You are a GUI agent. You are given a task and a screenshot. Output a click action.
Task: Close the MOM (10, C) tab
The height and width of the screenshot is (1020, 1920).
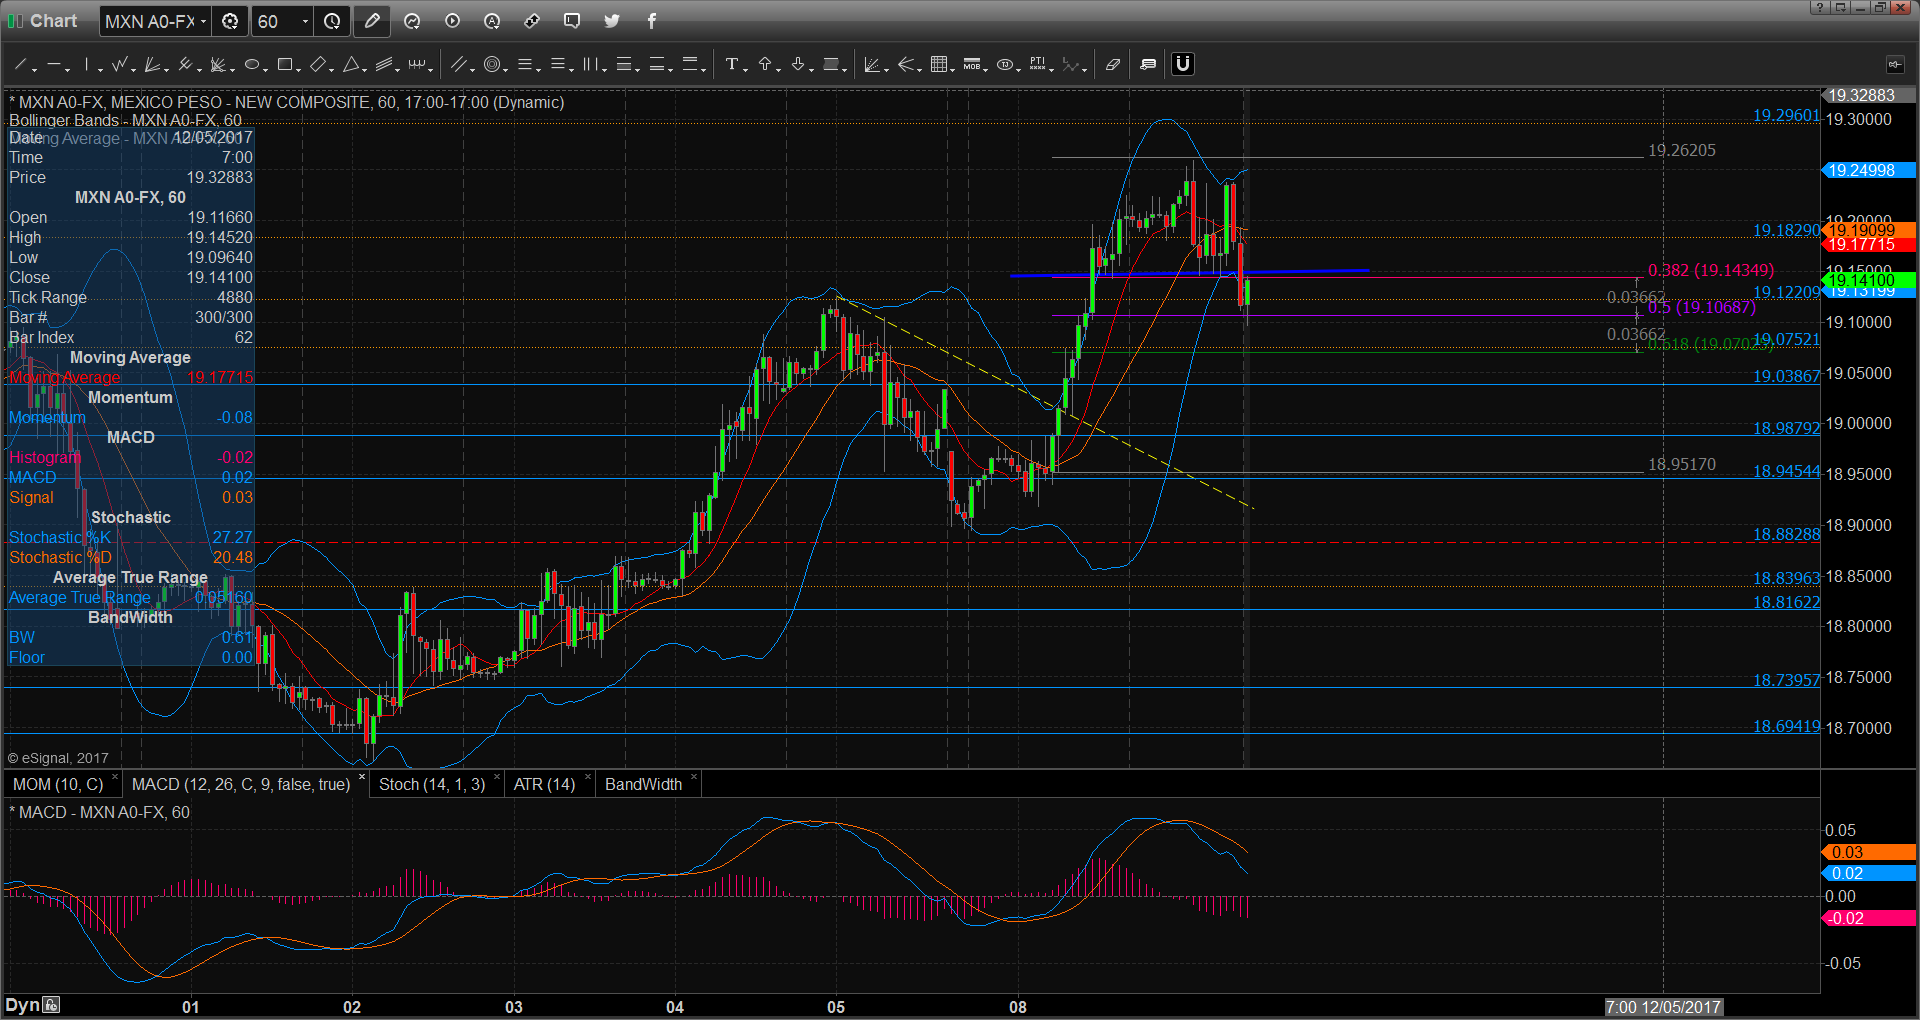115,777
